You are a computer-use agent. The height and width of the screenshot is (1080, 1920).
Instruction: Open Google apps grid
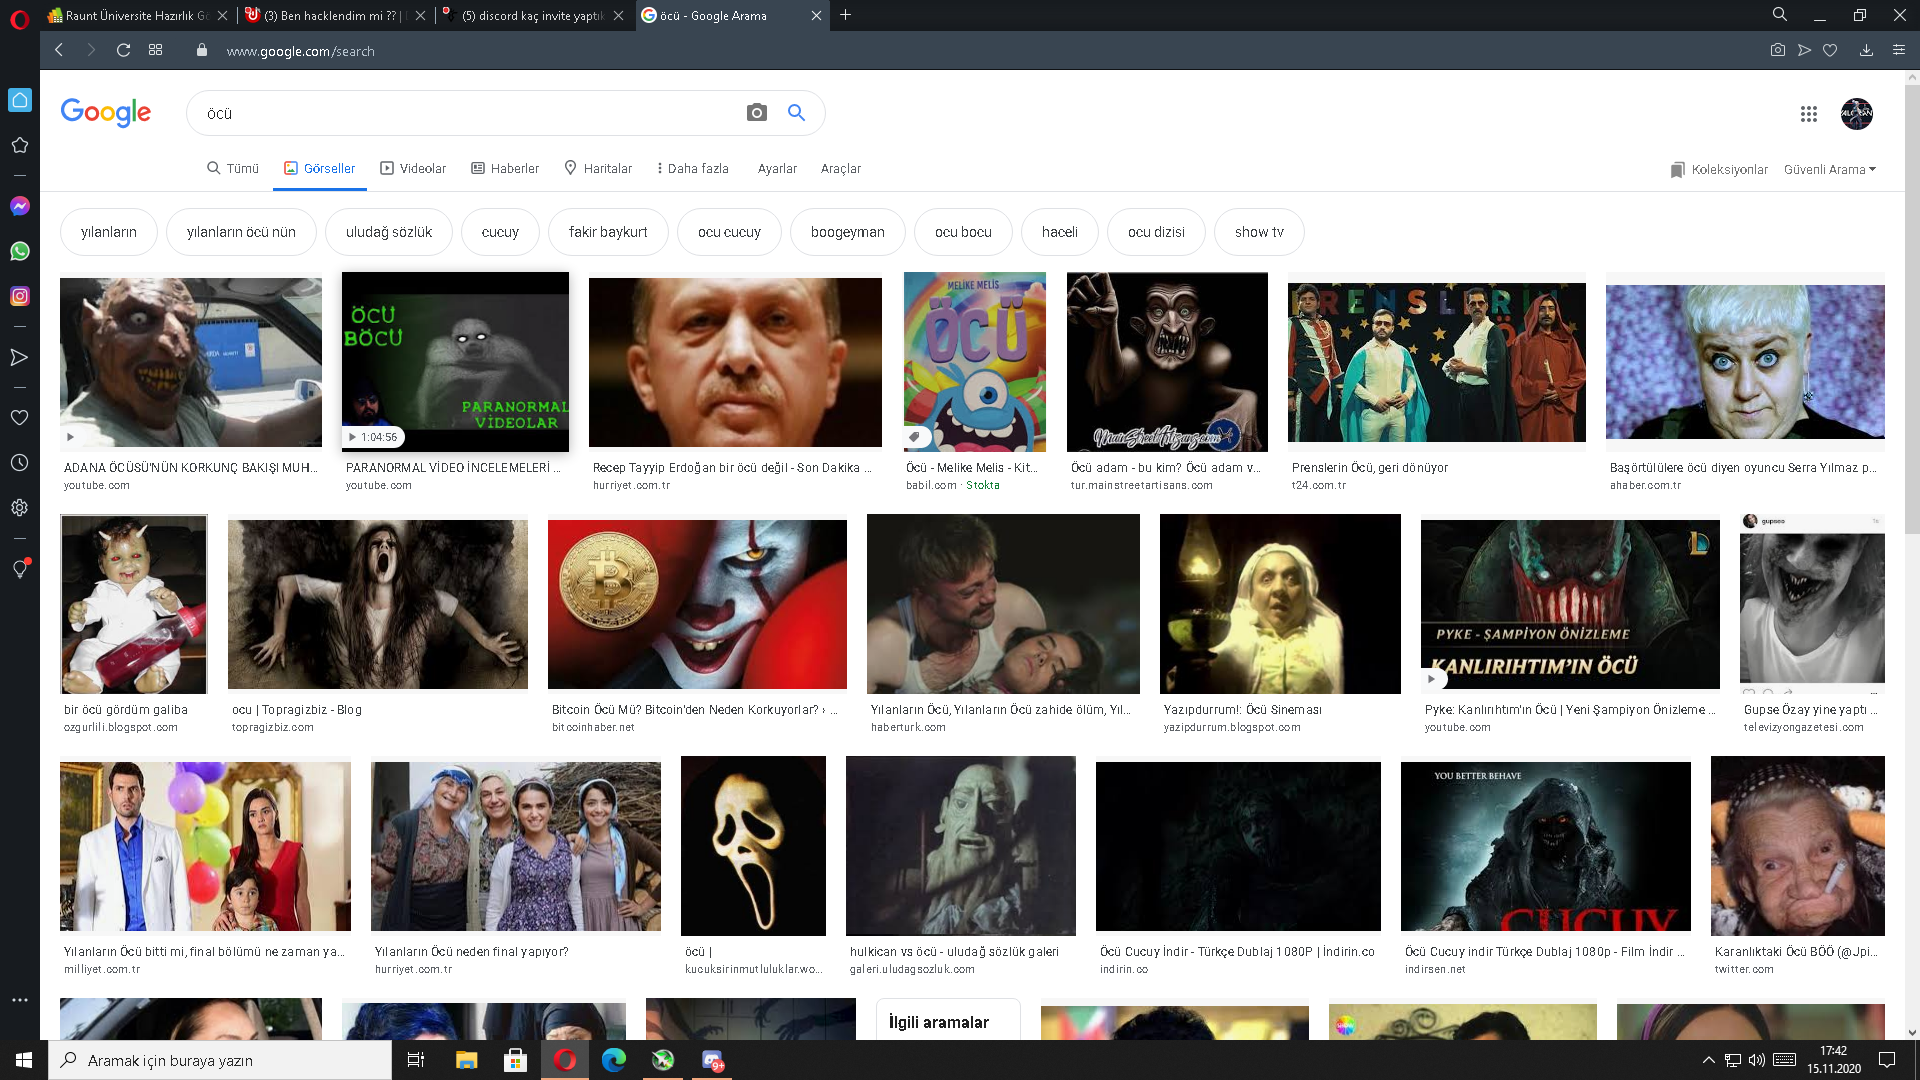(x=1808, y=114)
